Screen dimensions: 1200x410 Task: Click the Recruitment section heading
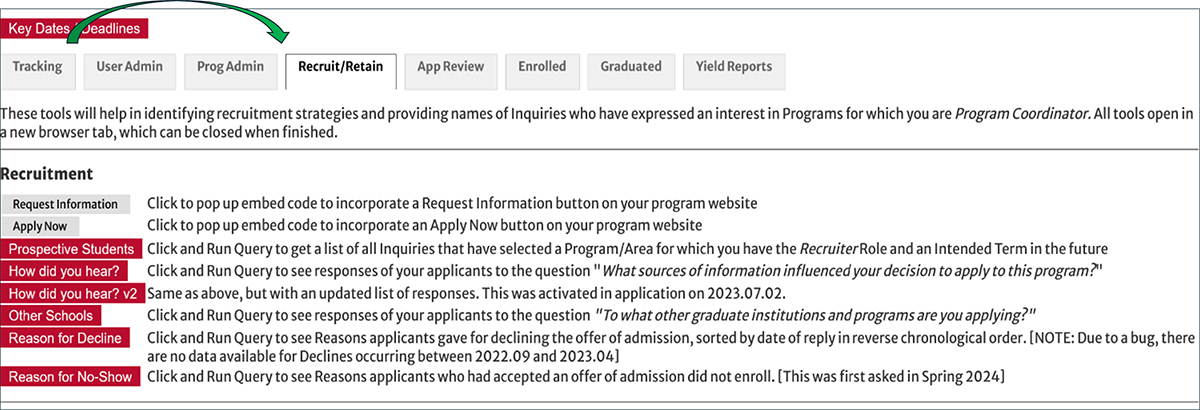pyautogui.click(x=47, y=174)
